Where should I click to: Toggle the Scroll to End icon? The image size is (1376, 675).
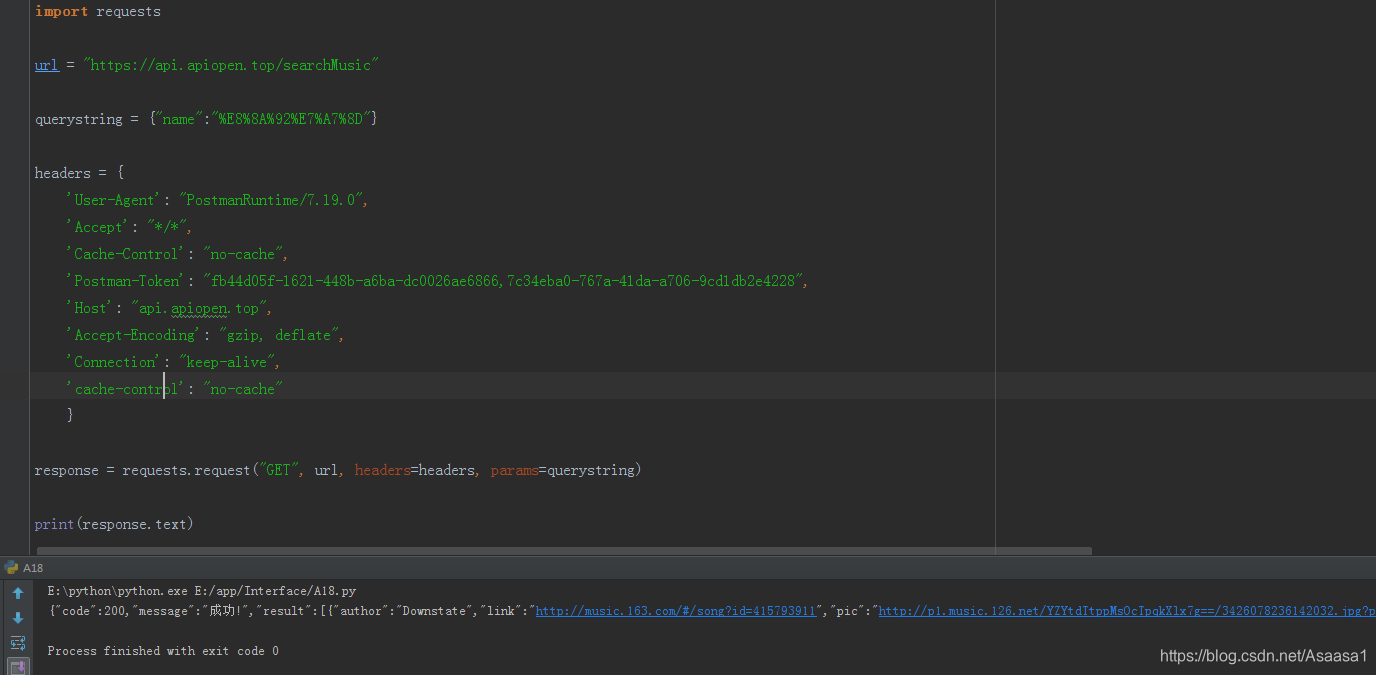coord(17,667)
